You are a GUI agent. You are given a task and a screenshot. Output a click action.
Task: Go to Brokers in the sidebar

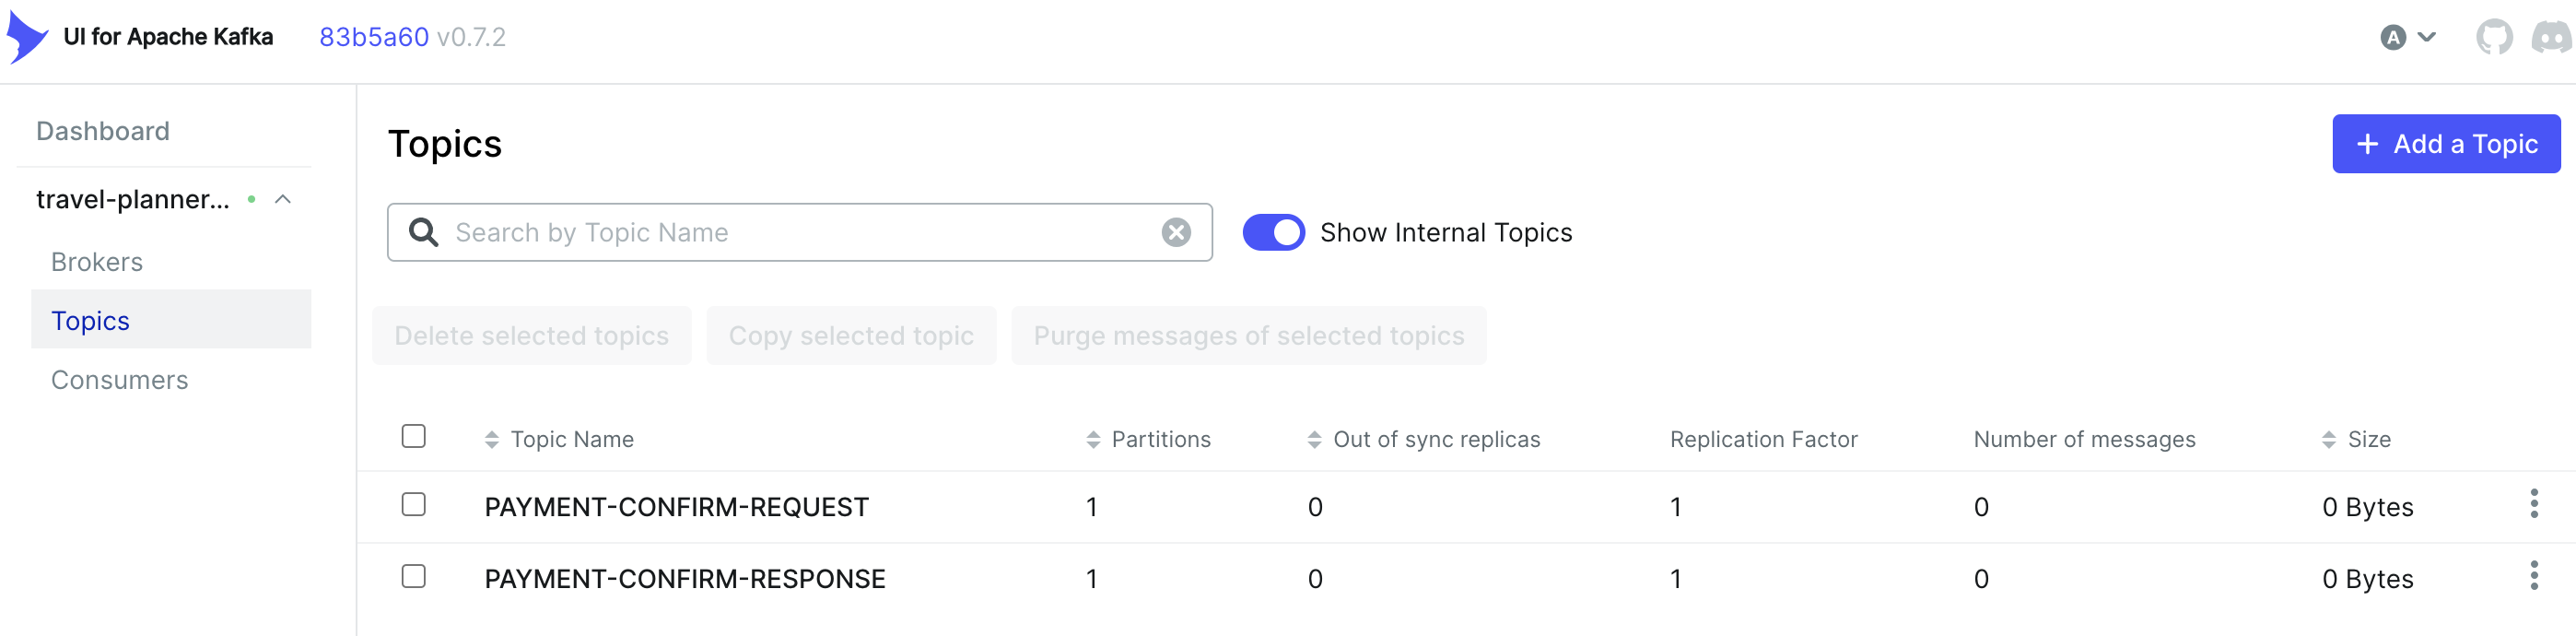click(97, 263)
